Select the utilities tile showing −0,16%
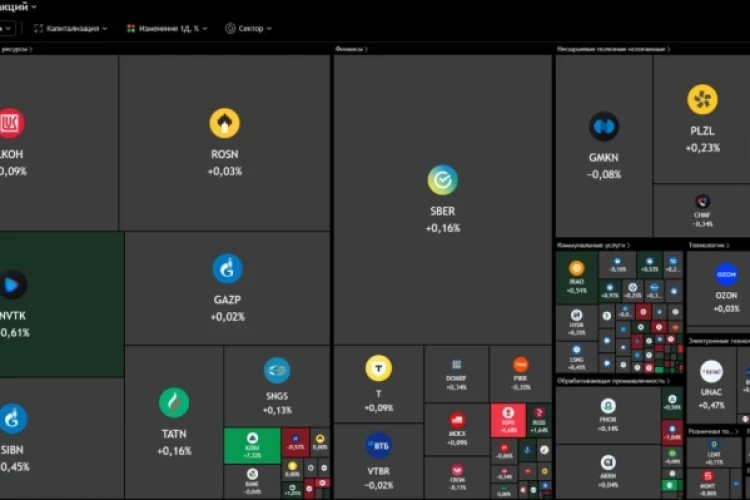The image size is (750, 500). (618, 265)
